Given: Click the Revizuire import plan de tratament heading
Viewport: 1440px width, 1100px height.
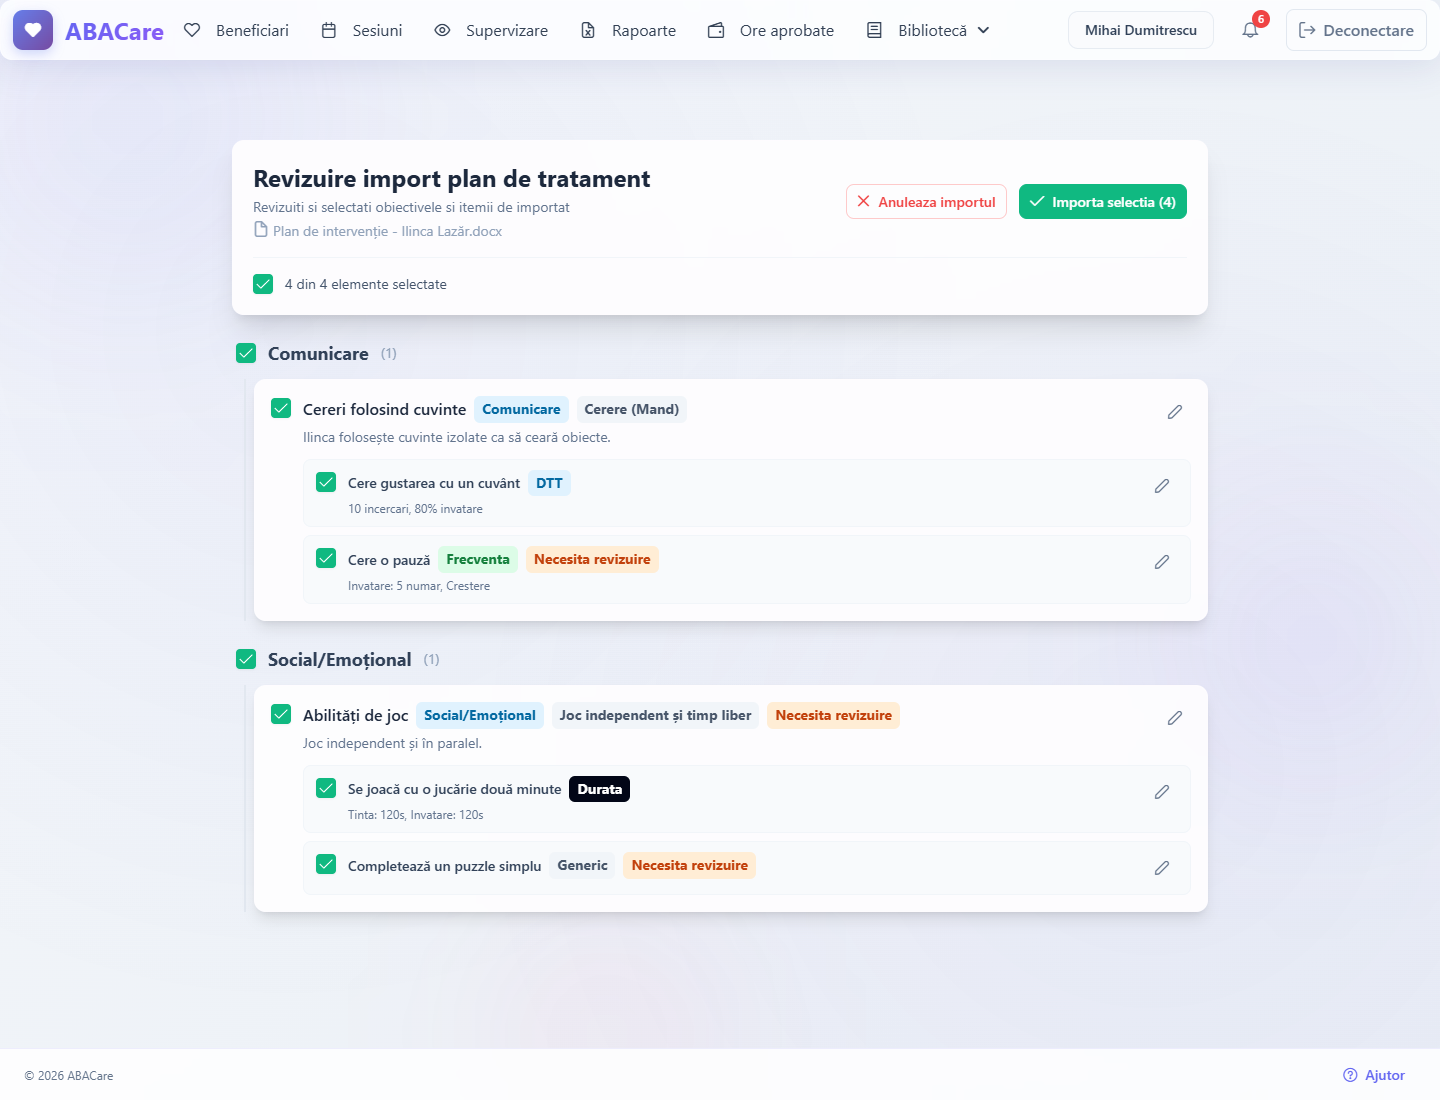Looking at the screenshot, I should [x=452, y=179].
